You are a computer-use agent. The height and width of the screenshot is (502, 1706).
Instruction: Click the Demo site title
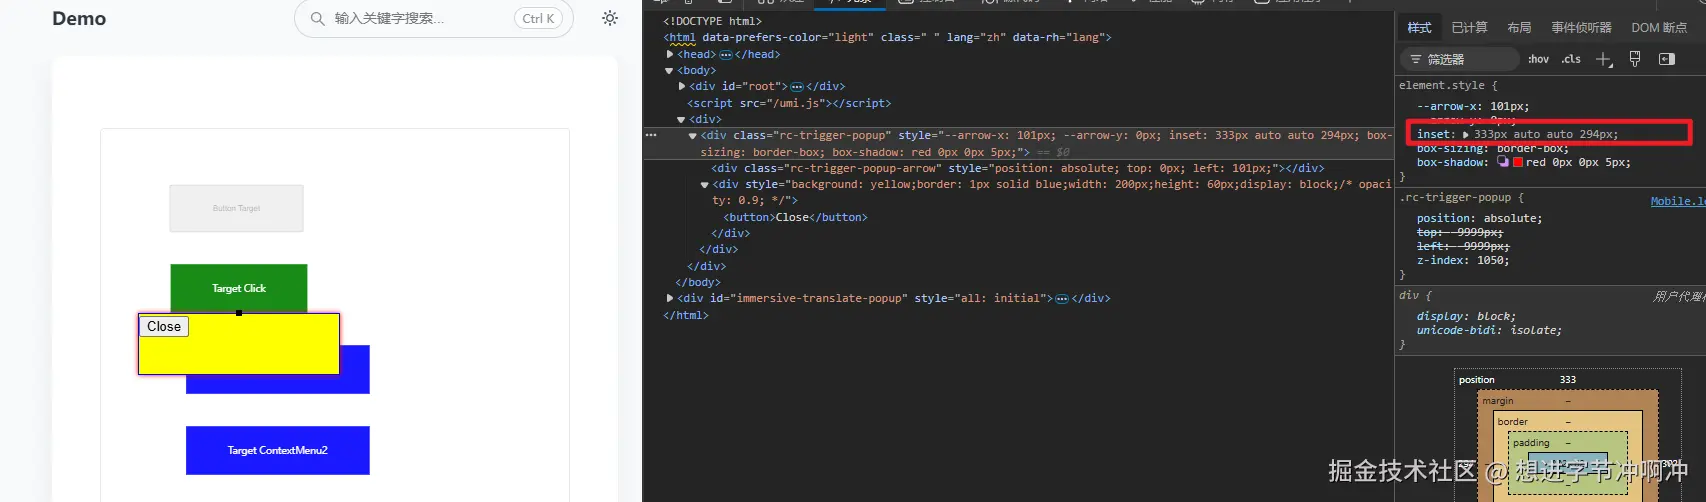tap(79, 18)
